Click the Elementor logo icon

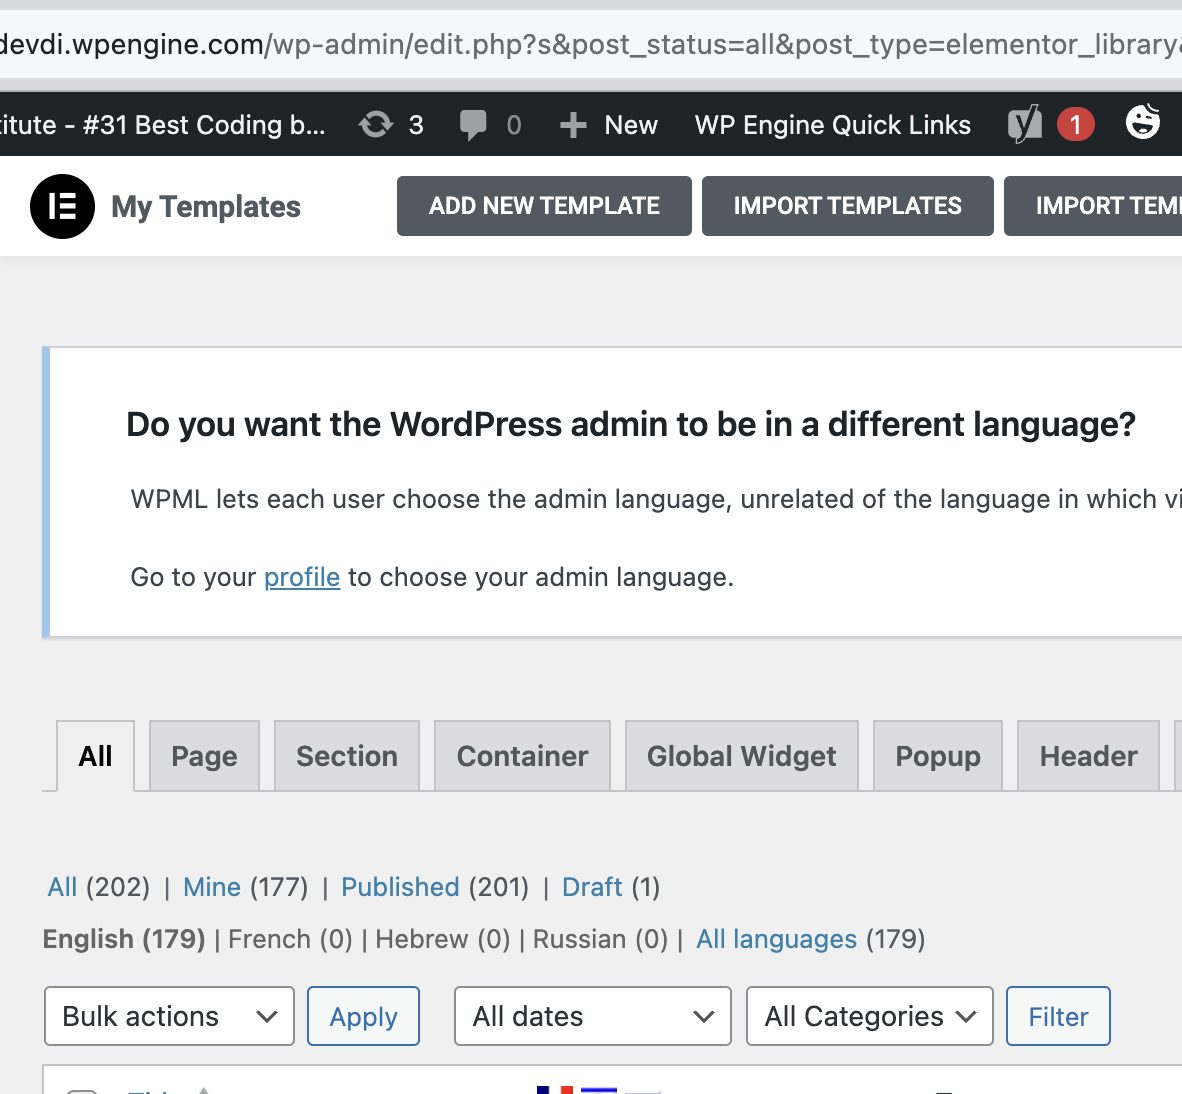coord(63,207)
